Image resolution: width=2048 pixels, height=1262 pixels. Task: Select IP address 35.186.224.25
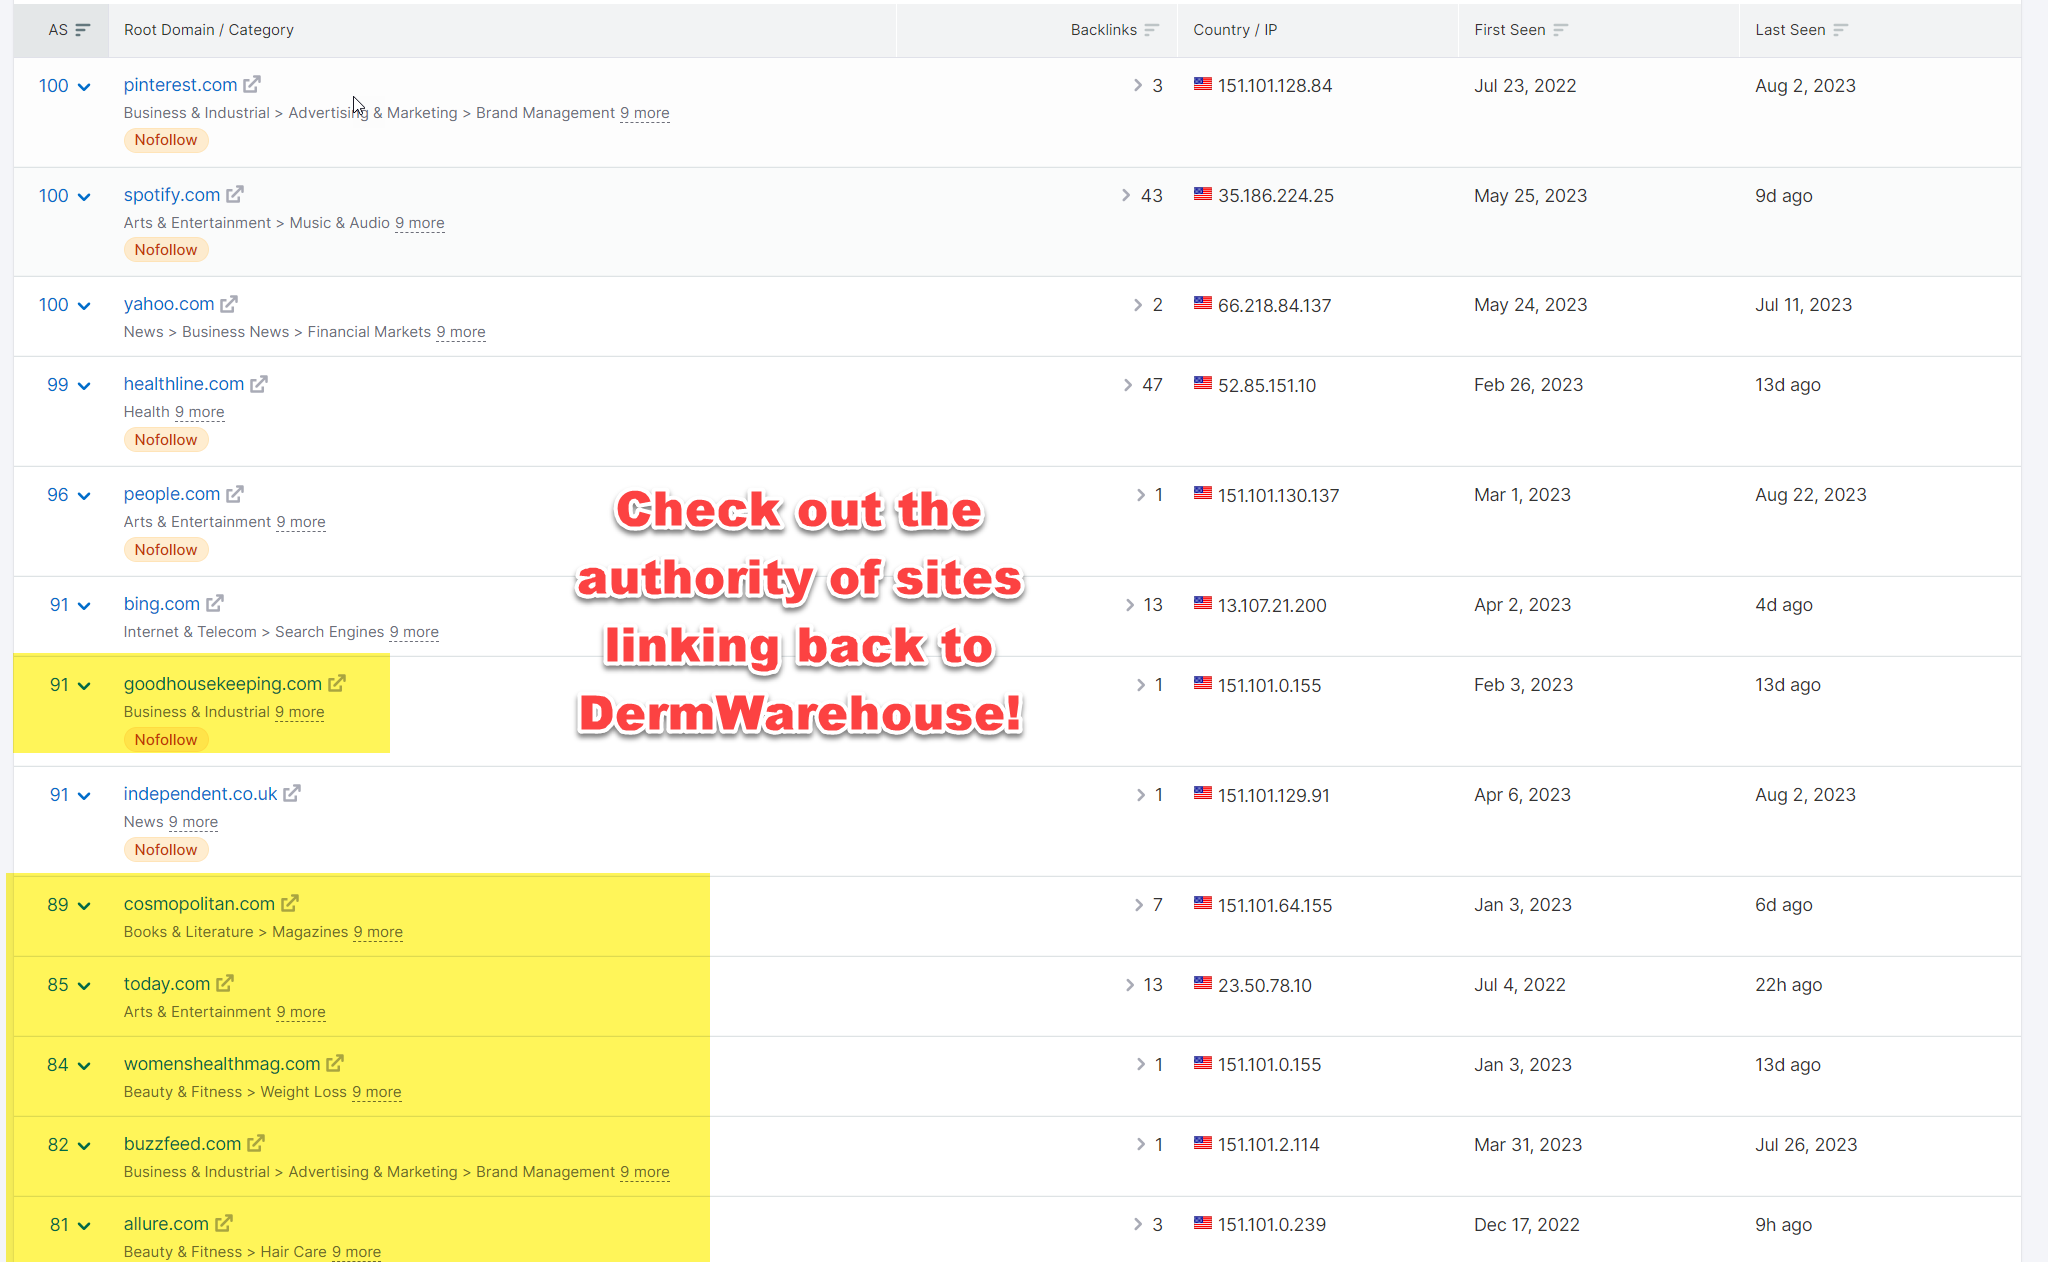1276,196
